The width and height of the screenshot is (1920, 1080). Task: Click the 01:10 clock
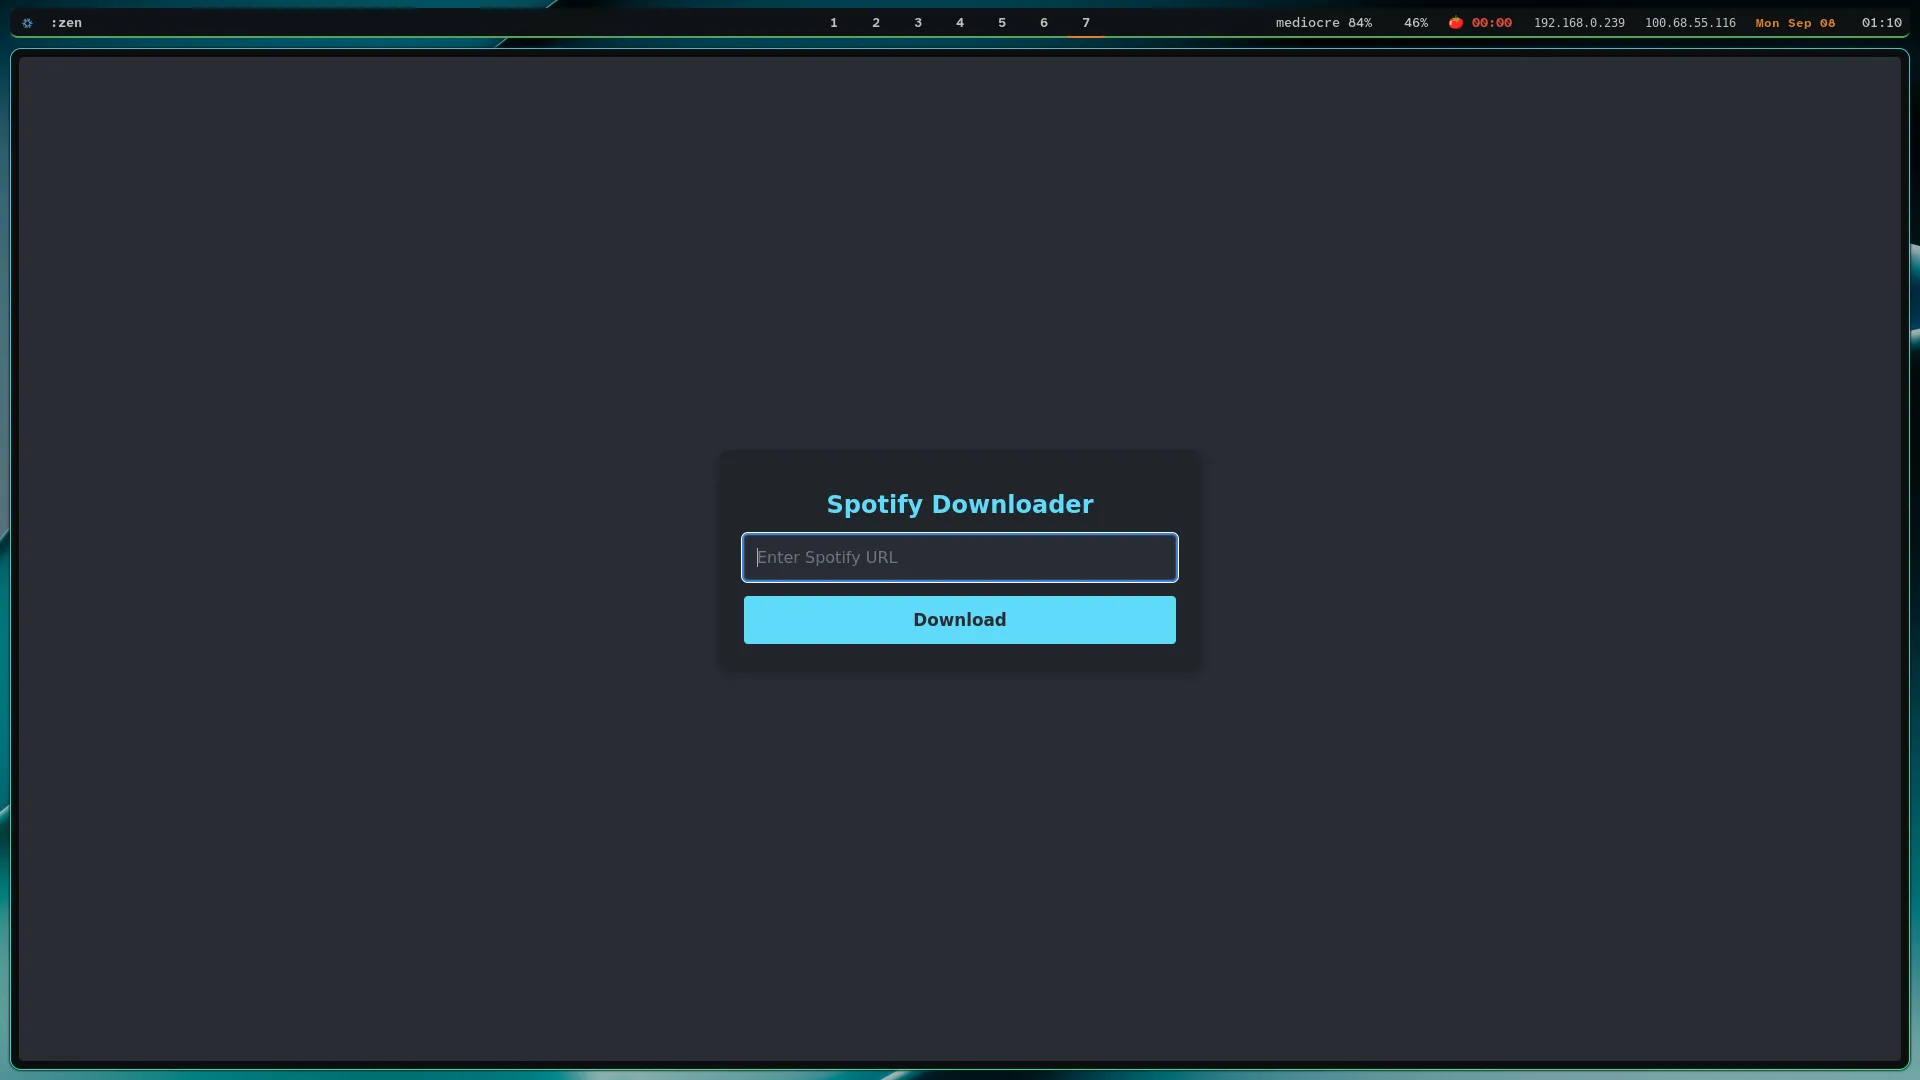pyautogui.click(x=1881, y=22)
